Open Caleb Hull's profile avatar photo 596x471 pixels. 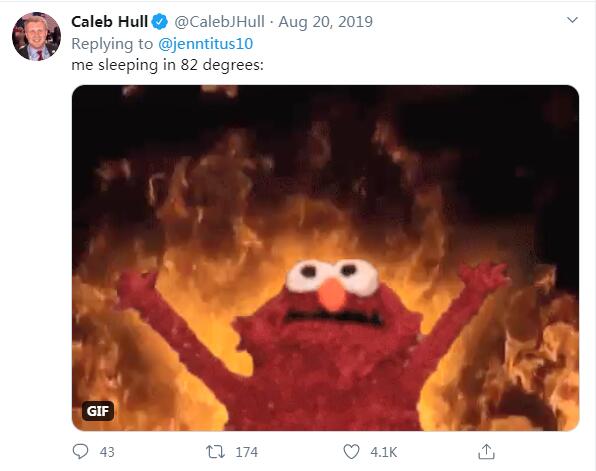pos(36,36)
